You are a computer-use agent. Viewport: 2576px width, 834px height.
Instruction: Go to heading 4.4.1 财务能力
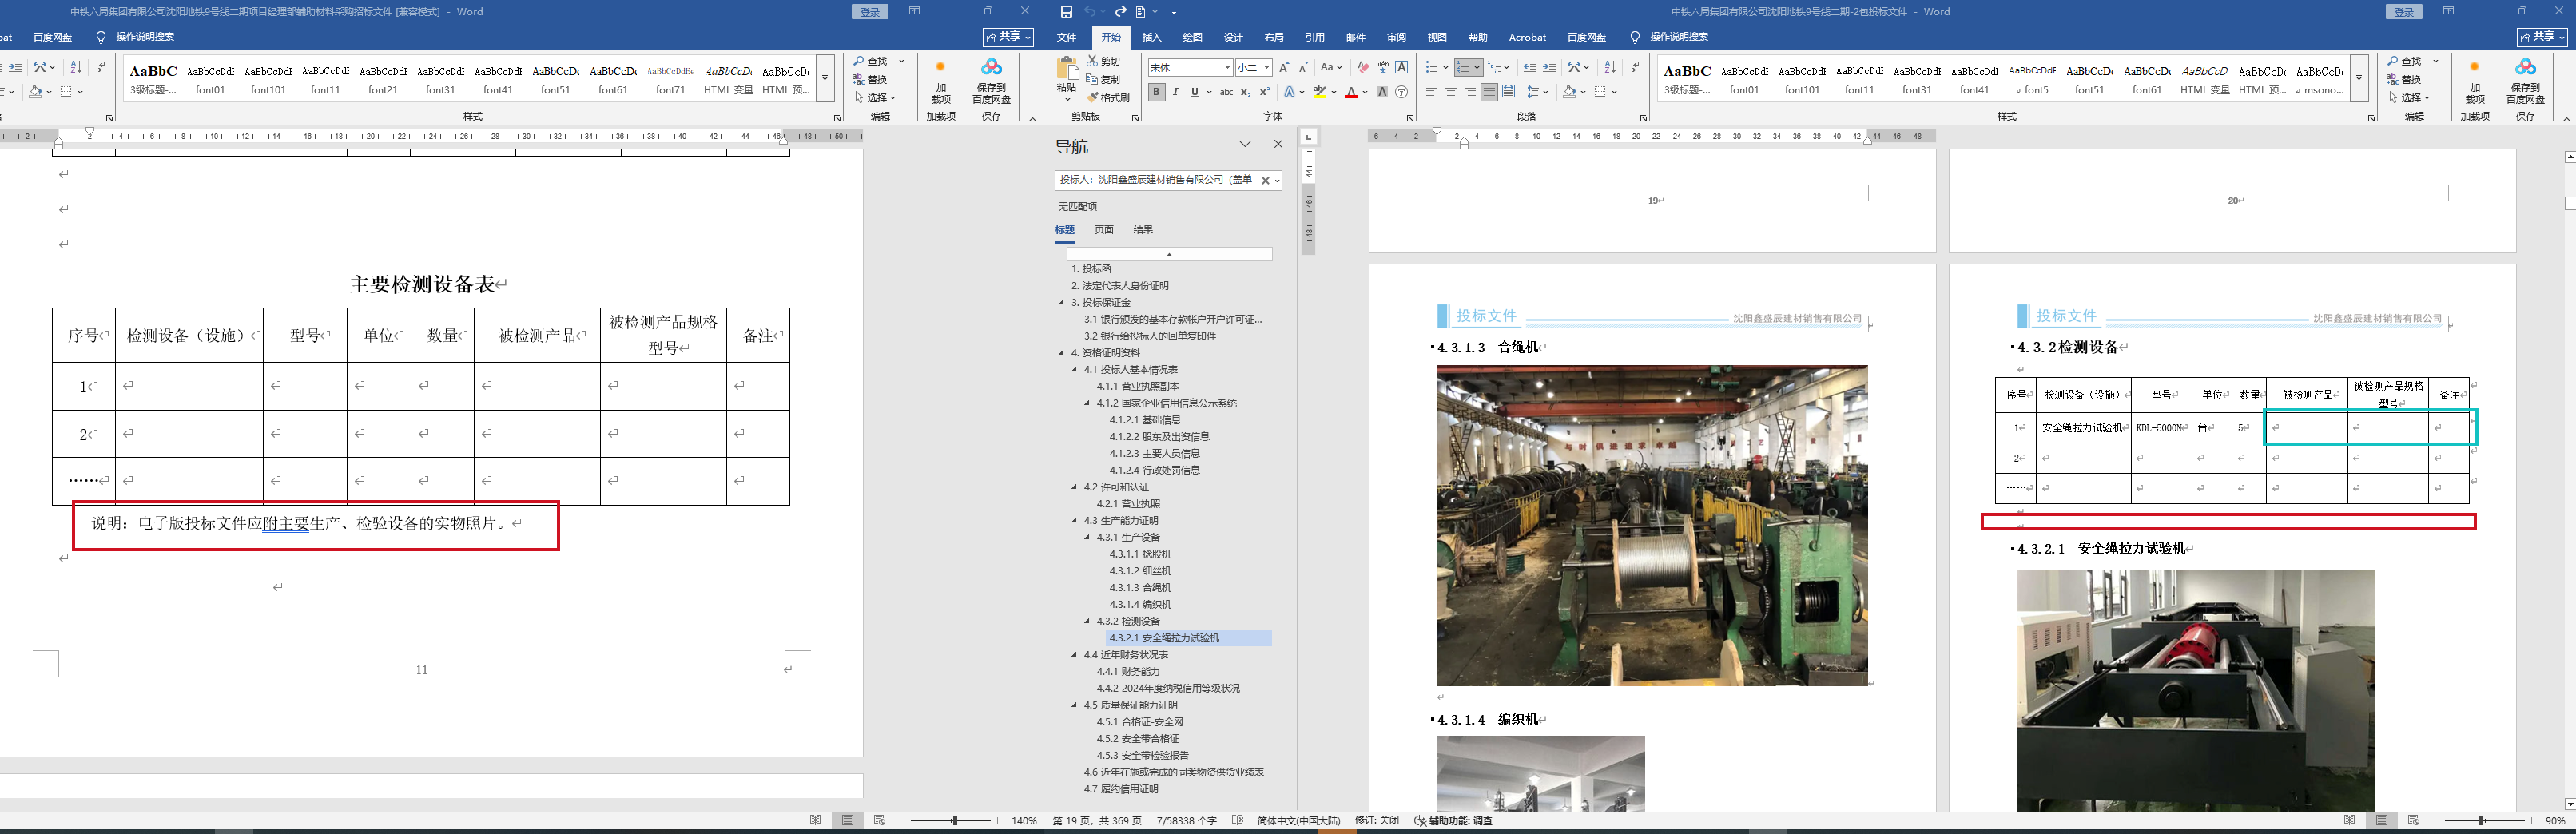click(x=1127, y=672)
